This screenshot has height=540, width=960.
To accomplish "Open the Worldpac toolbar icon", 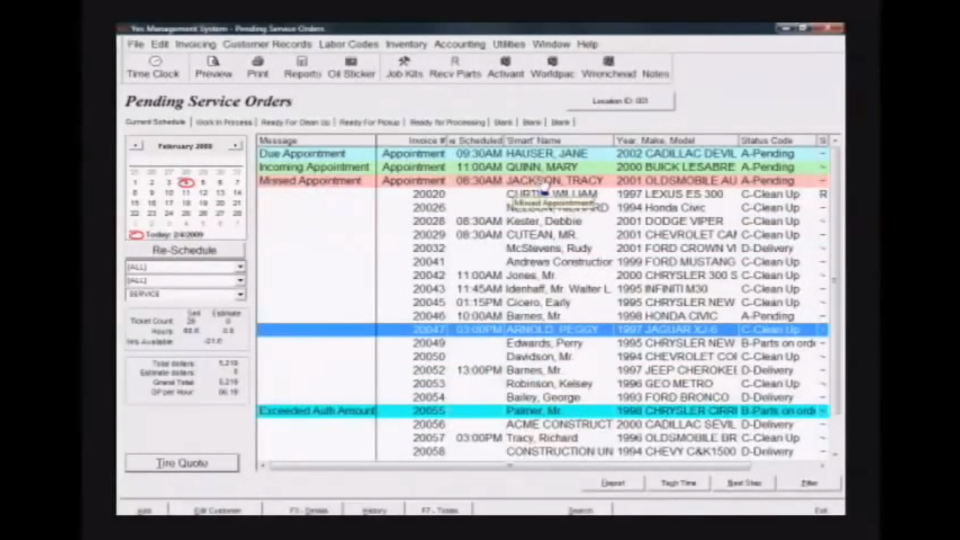I will 552,67.
